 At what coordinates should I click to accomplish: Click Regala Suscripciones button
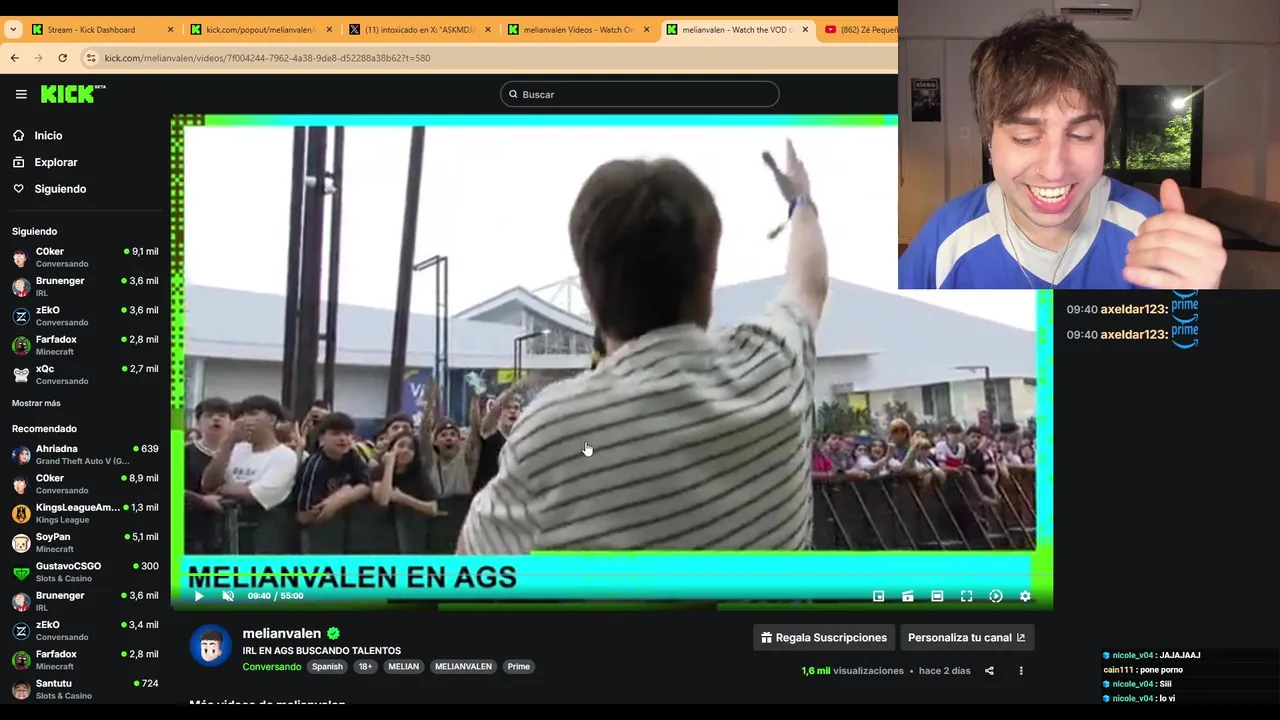pyautogui.click(x=824, y=638)
